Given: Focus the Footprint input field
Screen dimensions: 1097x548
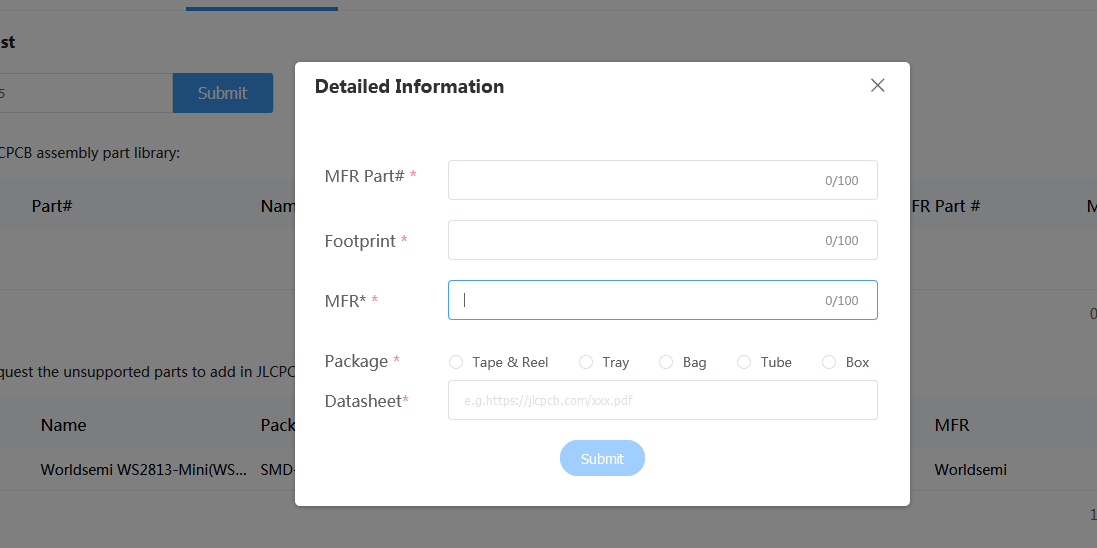Looking at the screenshot, I should click(663, 240).
